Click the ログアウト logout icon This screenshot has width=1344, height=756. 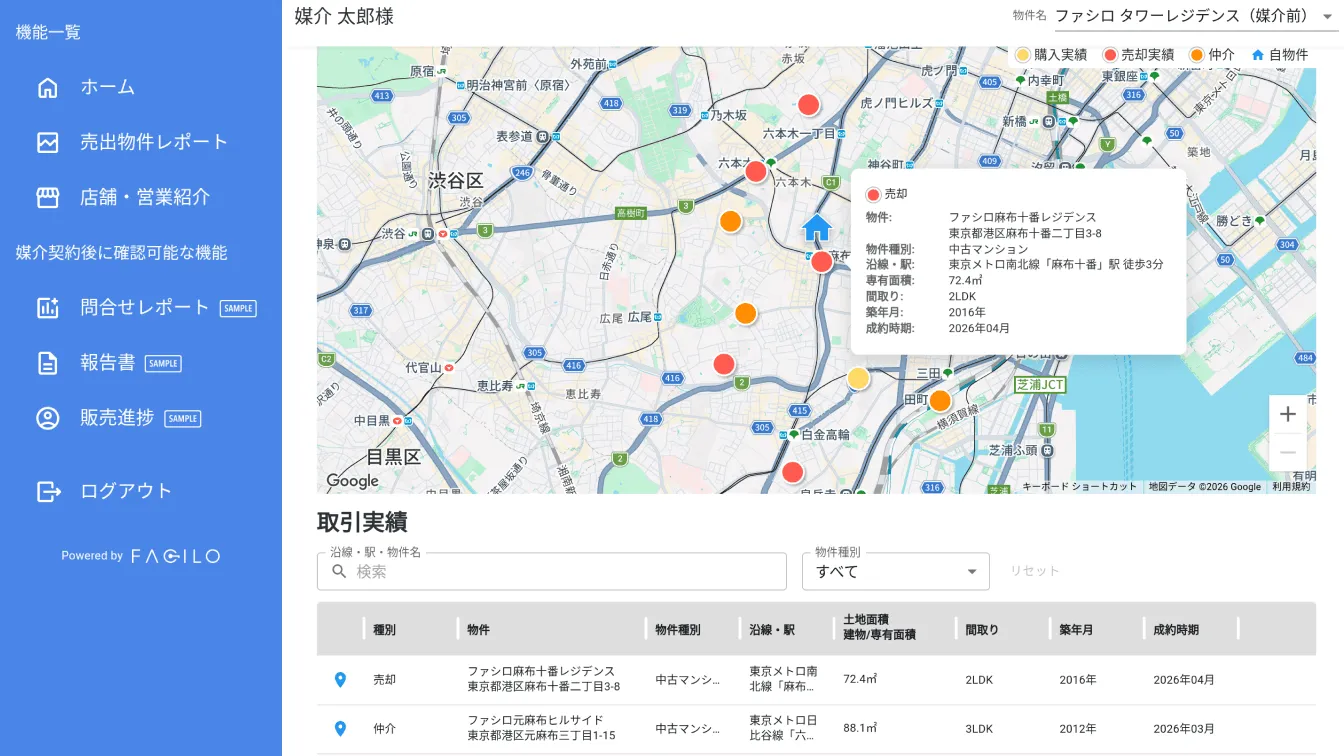[47, 491]
